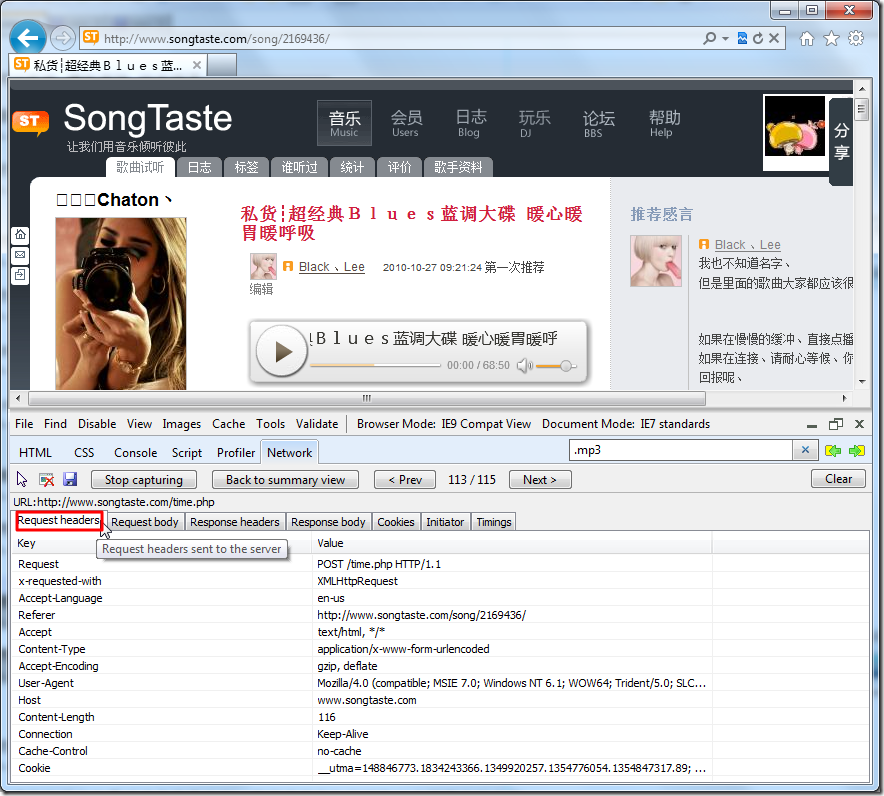Viewport: 884px width, 796px height.
Task: Open the woman with camera photo
Action: (x=121, y=303)
